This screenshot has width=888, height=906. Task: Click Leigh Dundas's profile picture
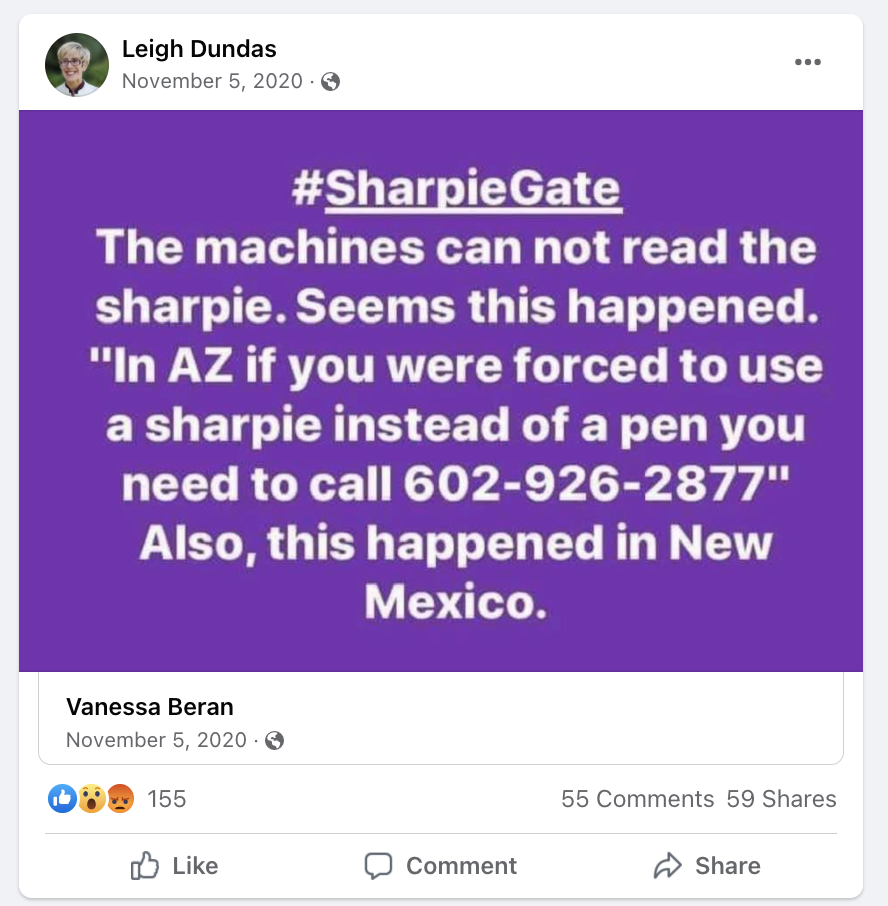pyautogui.click(x=77, y=64)
